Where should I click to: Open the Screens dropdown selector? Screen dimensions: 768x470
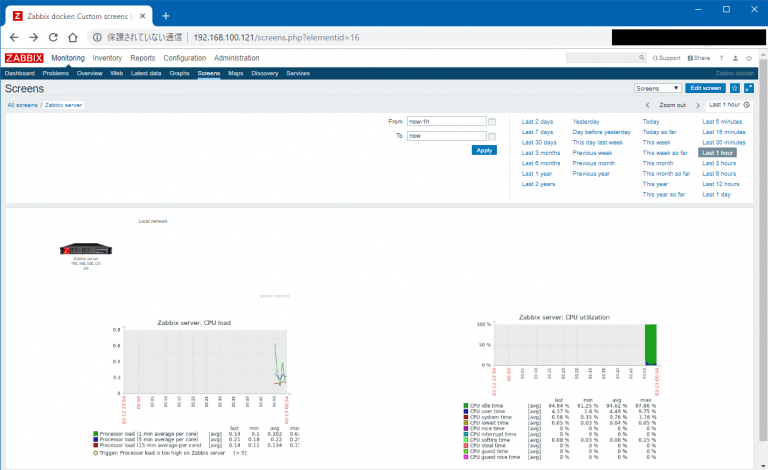pos(658,88)
